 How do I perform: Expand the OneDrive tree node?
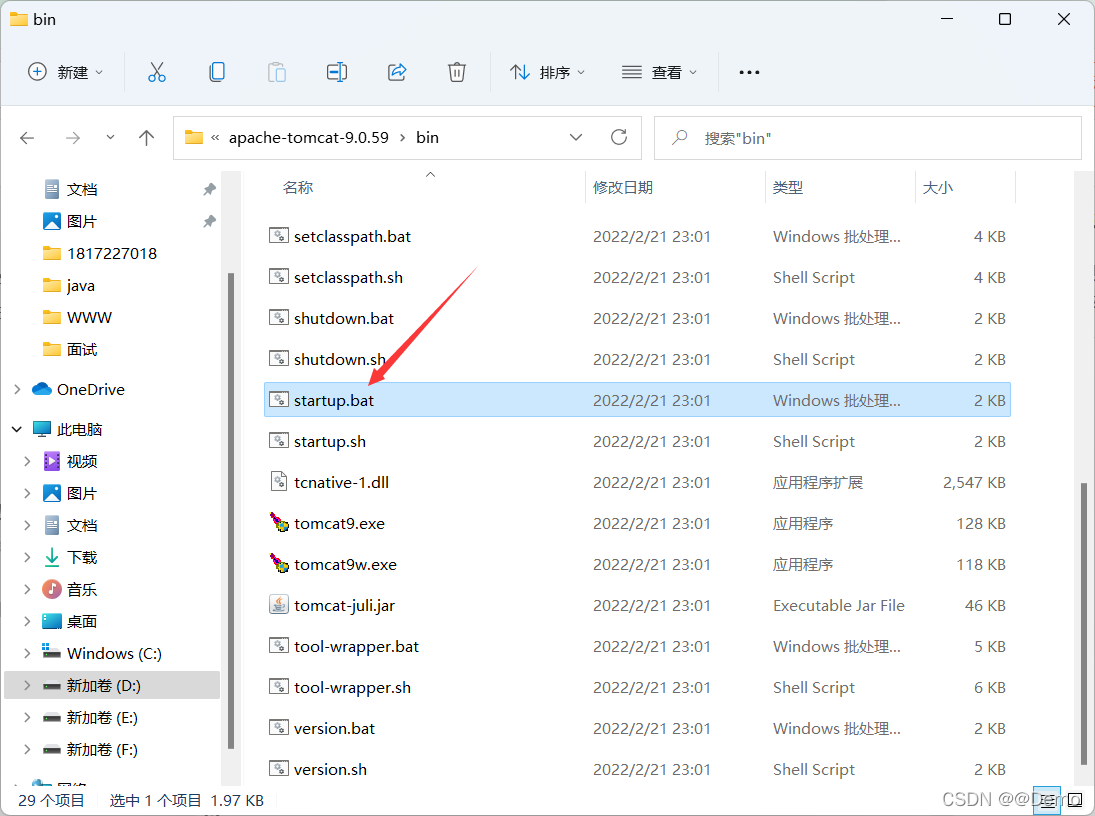click(x=17, y=389)
